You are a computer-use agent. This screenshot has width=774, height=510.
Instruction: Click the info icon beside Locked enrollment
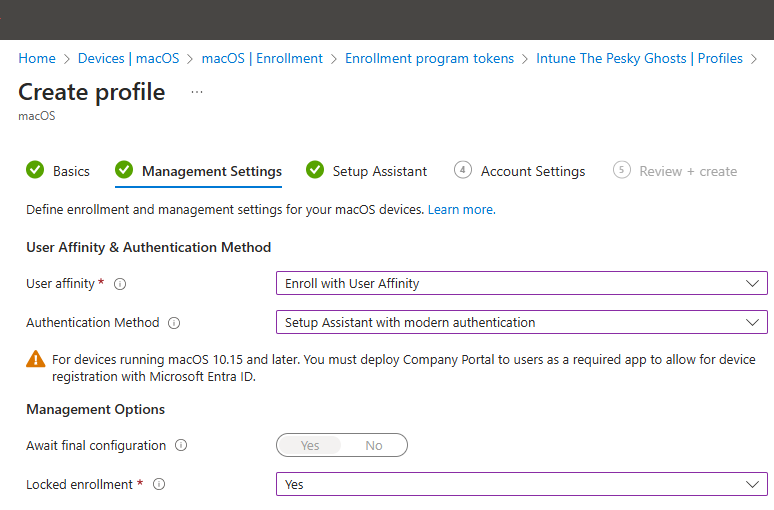[x=159, y=485]
